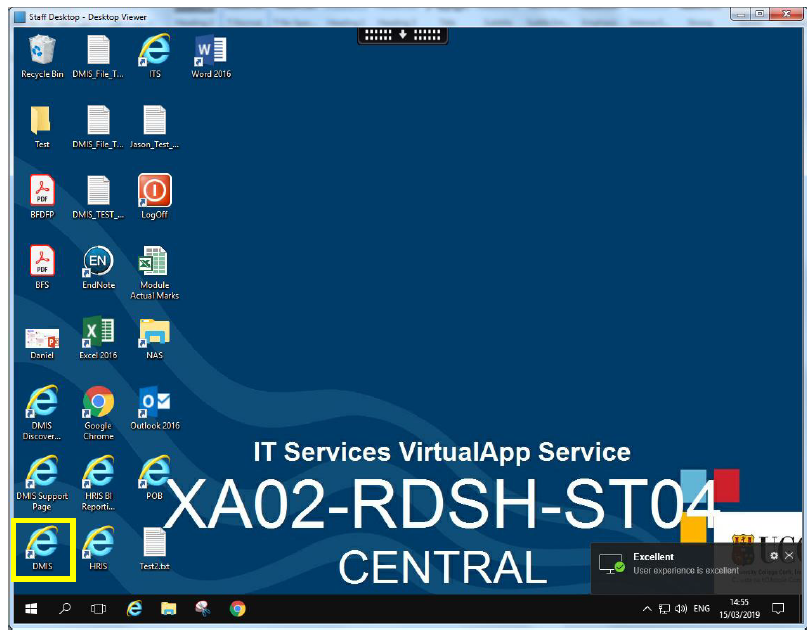This screenshot has height=632, width=807.
Task: Expand the Desktop Viewer toolbar pull-down handle
Action: [x=402, y=34]
